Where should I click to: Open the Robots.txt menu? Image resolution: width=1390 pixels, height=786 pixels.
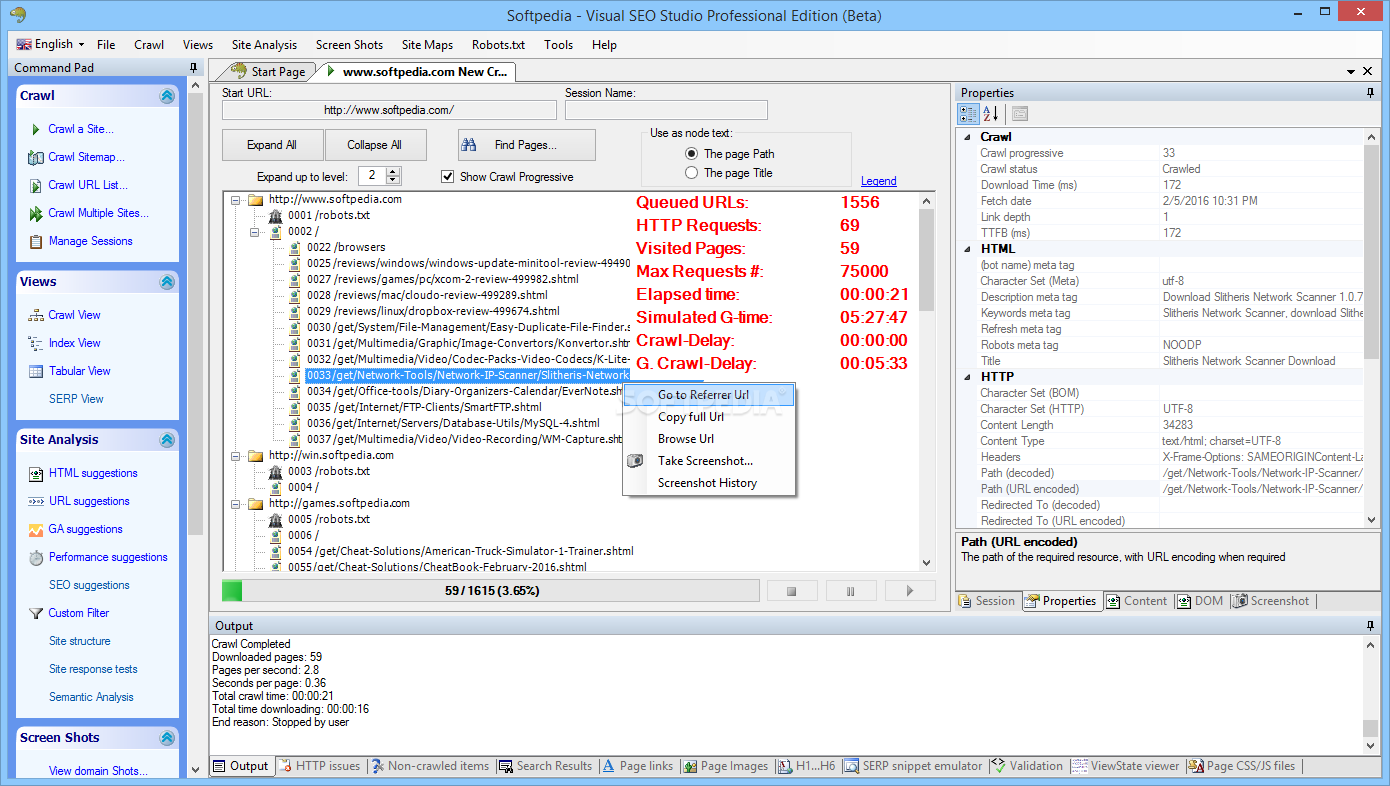click(498, 45)
